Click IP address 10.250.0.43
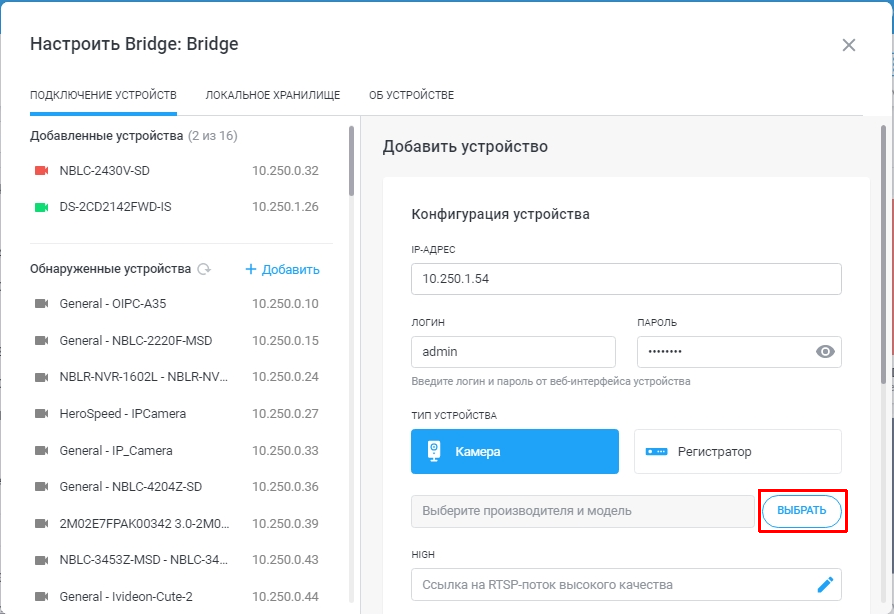The width and height of the screenshot is (894, 614). (286, 560)
